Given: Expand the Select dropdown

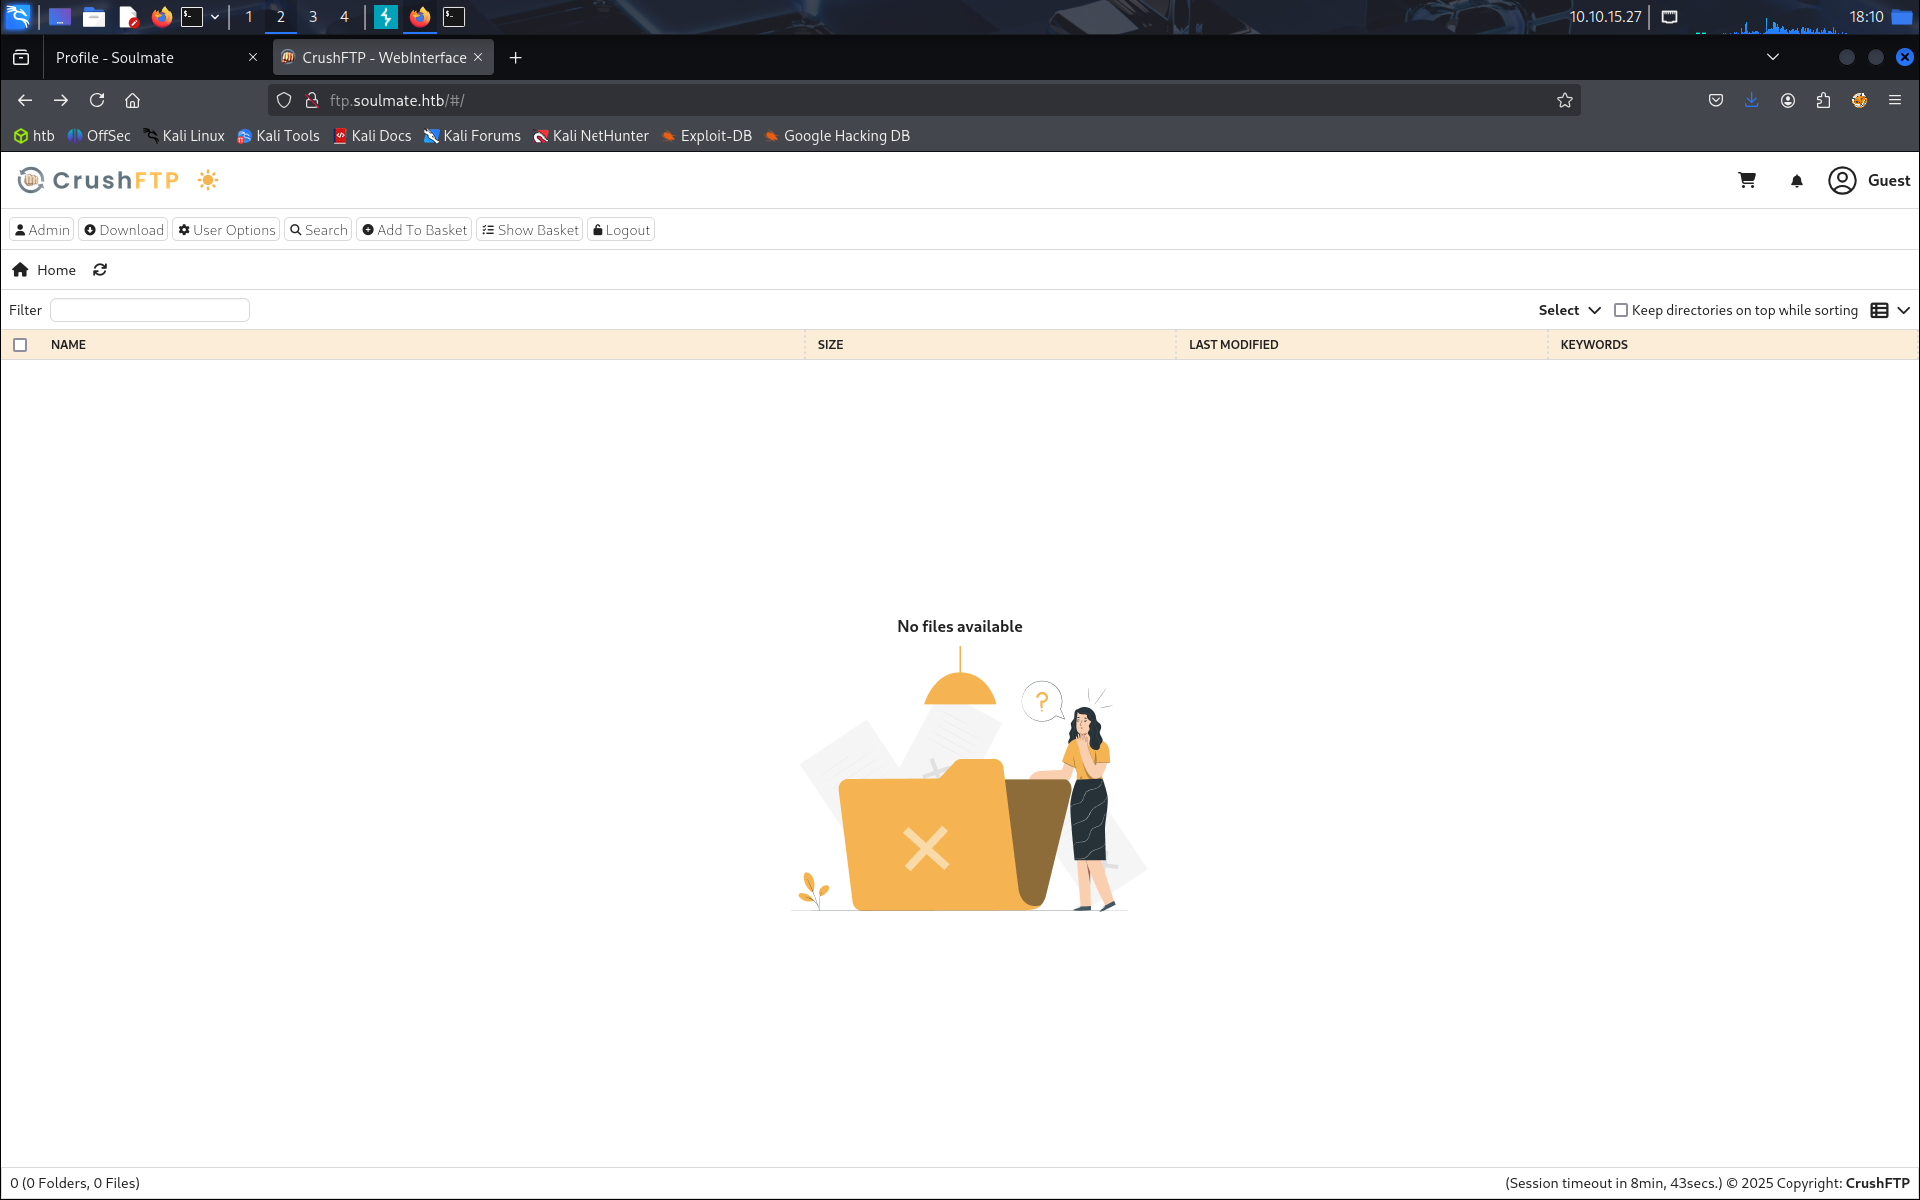Looking at the screenshot, I should click(x=1569, y=310).
